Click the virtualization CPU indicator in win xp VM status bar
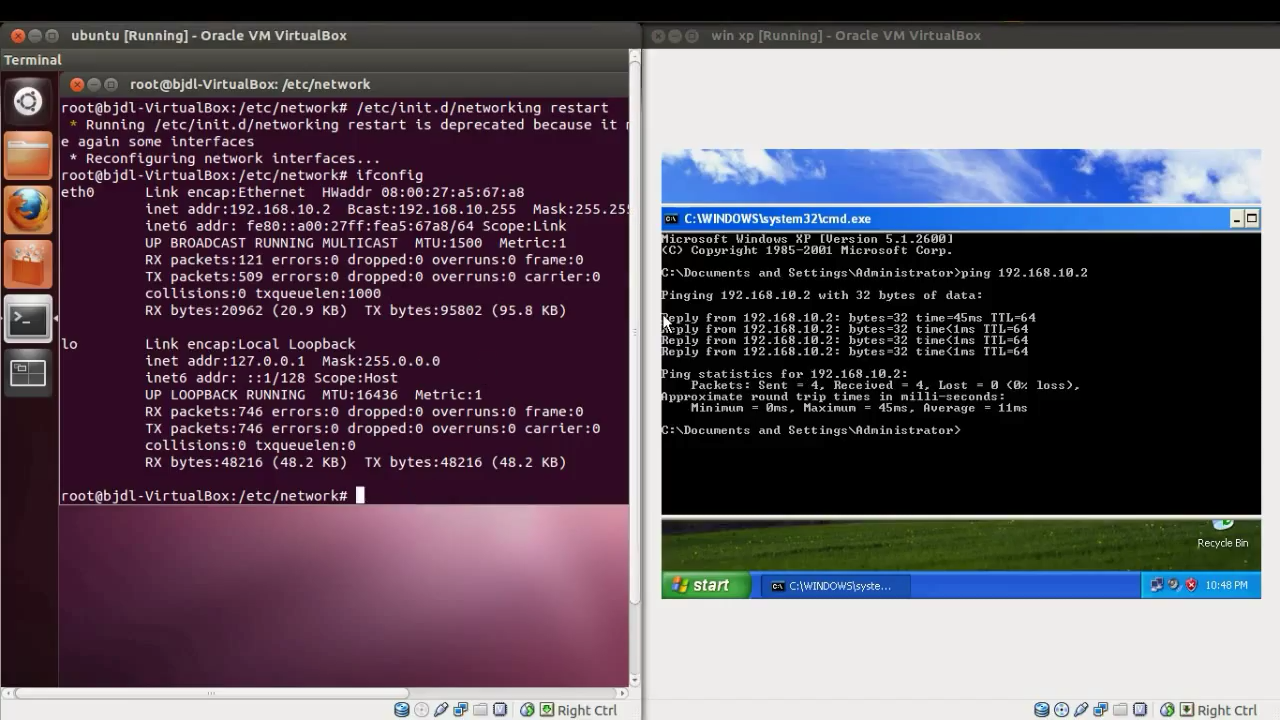Viewport: 1280px width, 720px height. (1140, 710)
